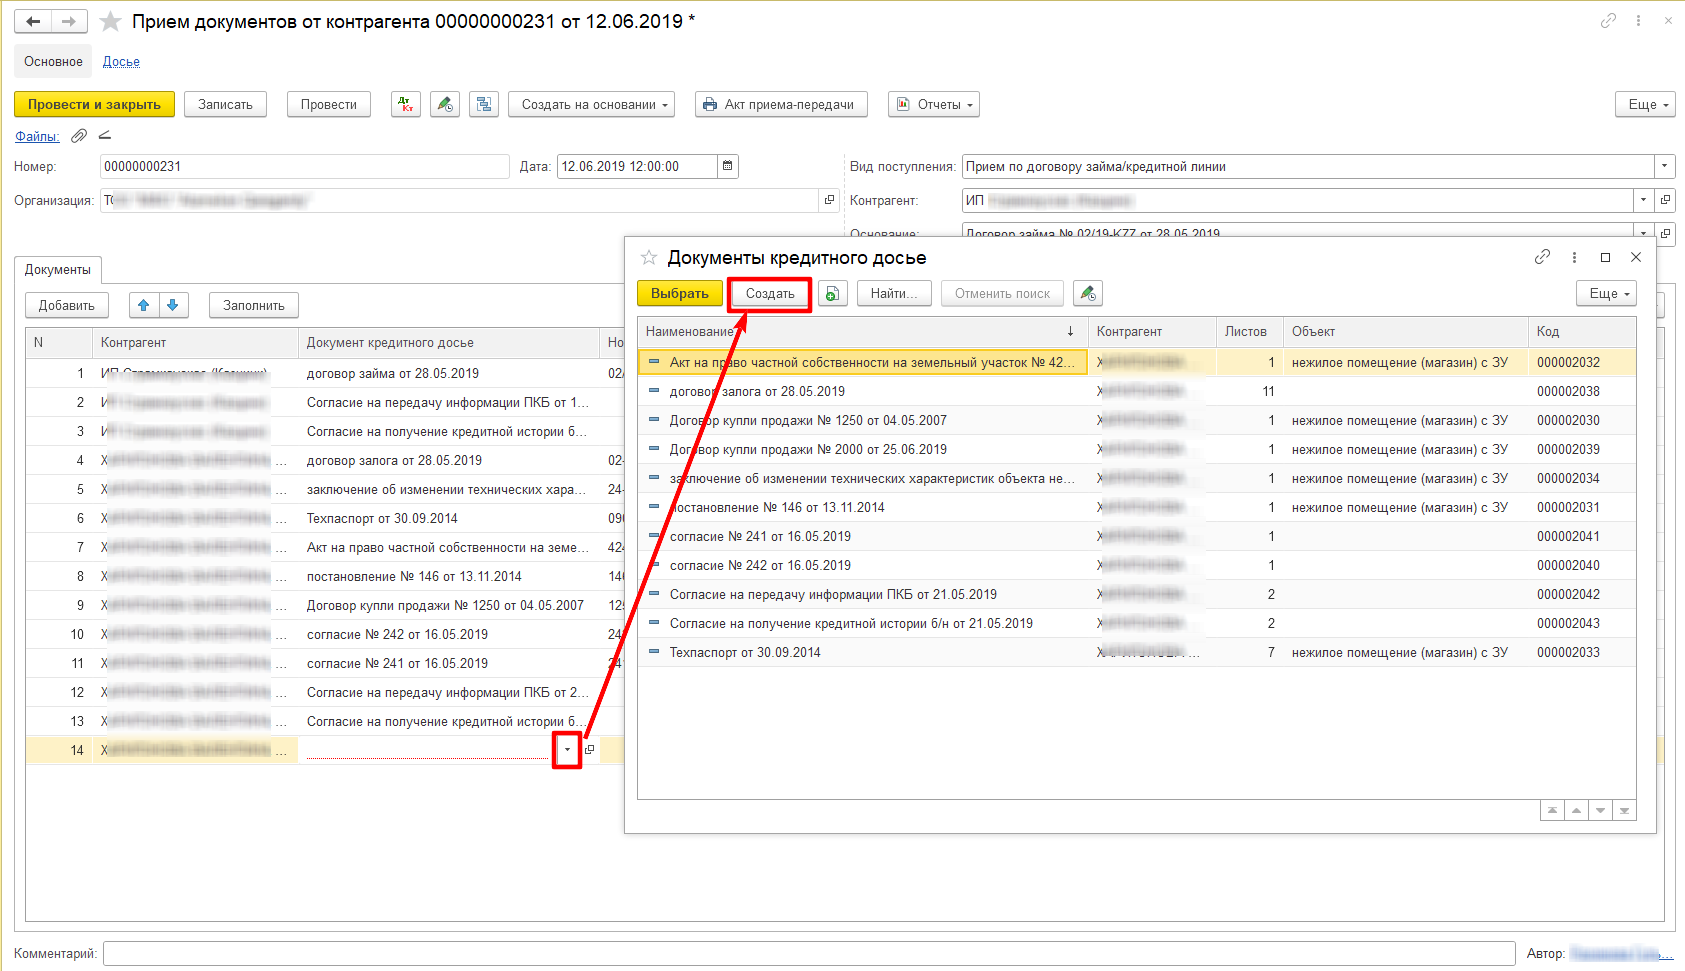Screen dimensions: 1685x971
Task: Maximize the dossier dialog window
Action: point(1605,257)
